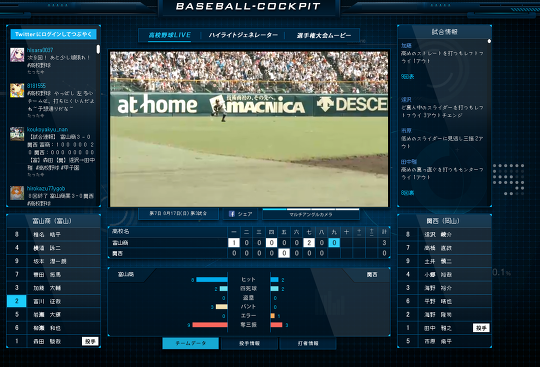Select the 投手 badge in 富山商 roster
The image size is (540, 367).
coord(90,341)
